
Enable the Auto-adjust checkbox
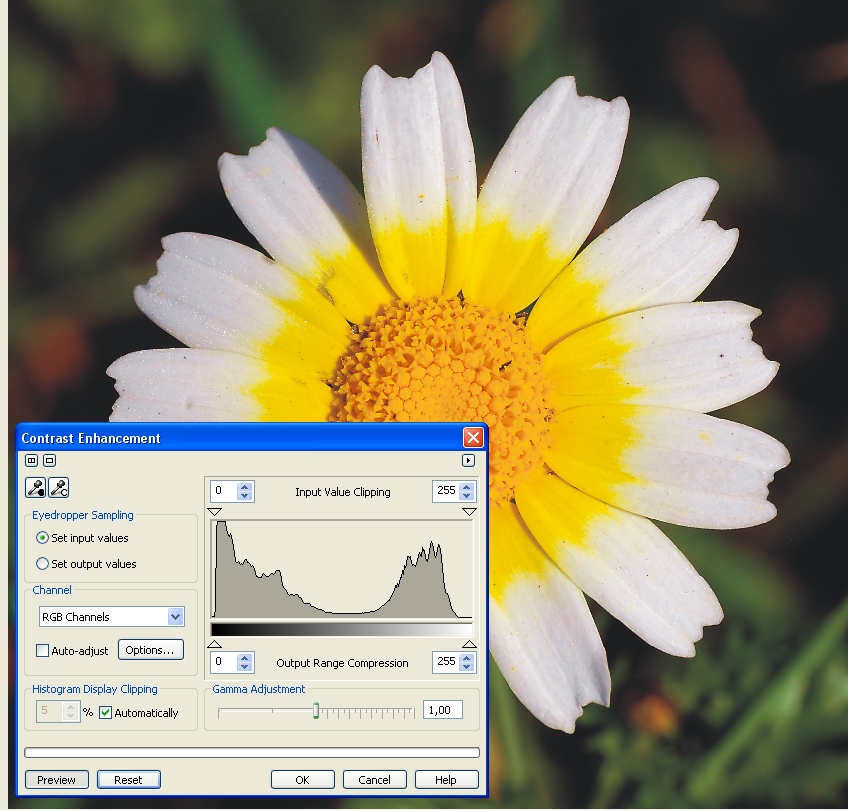[x=43, y=651]
